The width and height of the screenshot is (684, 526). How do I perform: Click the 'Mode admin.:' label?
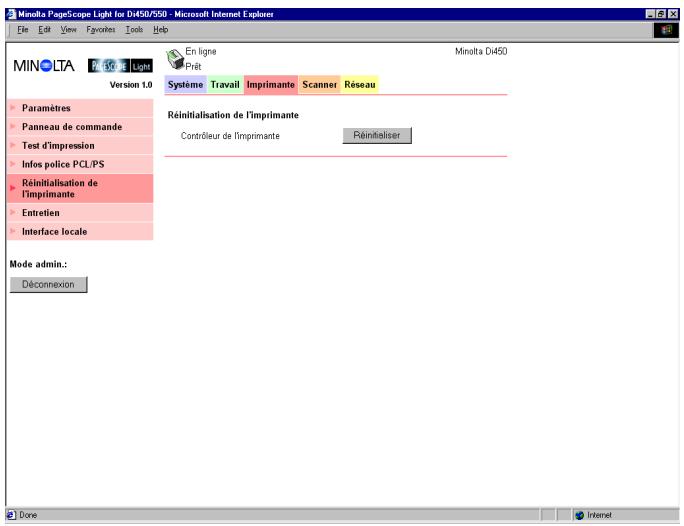point(38,264)
